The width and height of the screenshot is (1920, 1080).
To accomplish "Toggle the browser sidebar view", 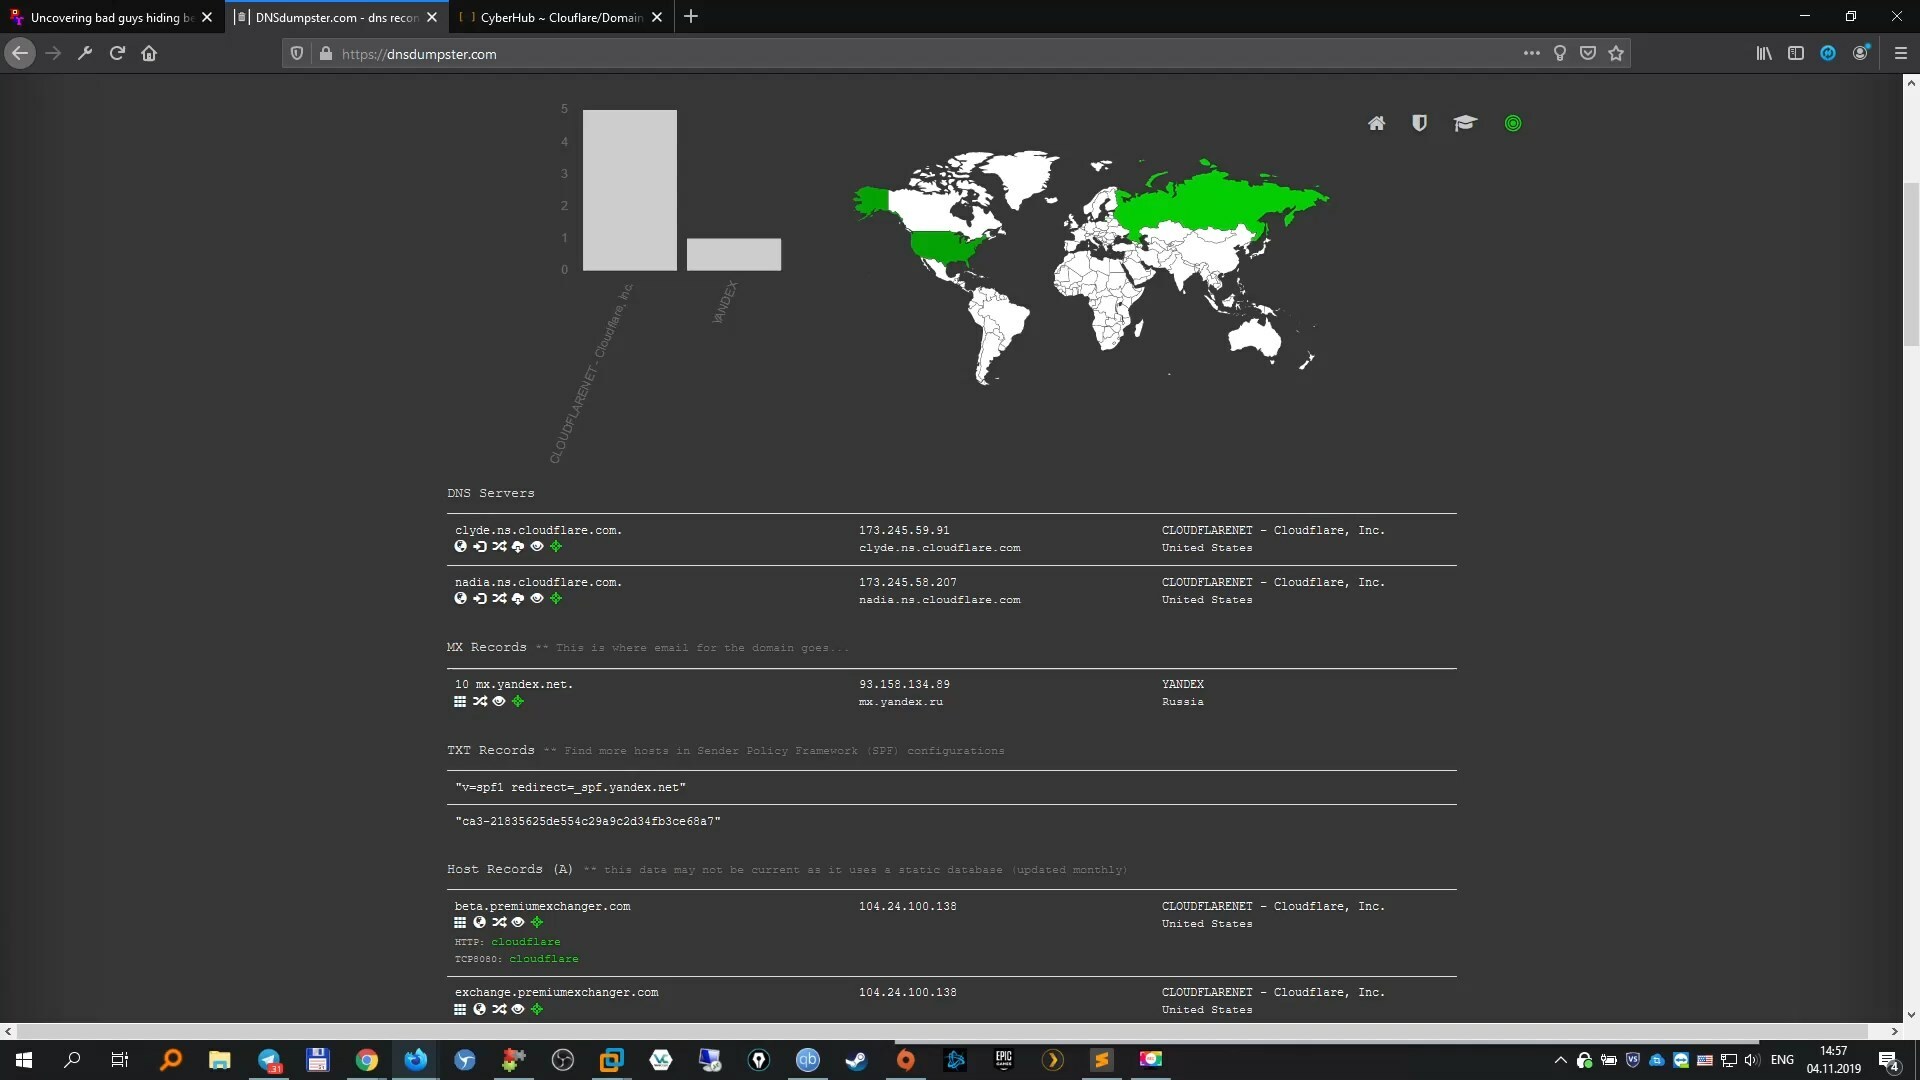I will (1796, 53).
